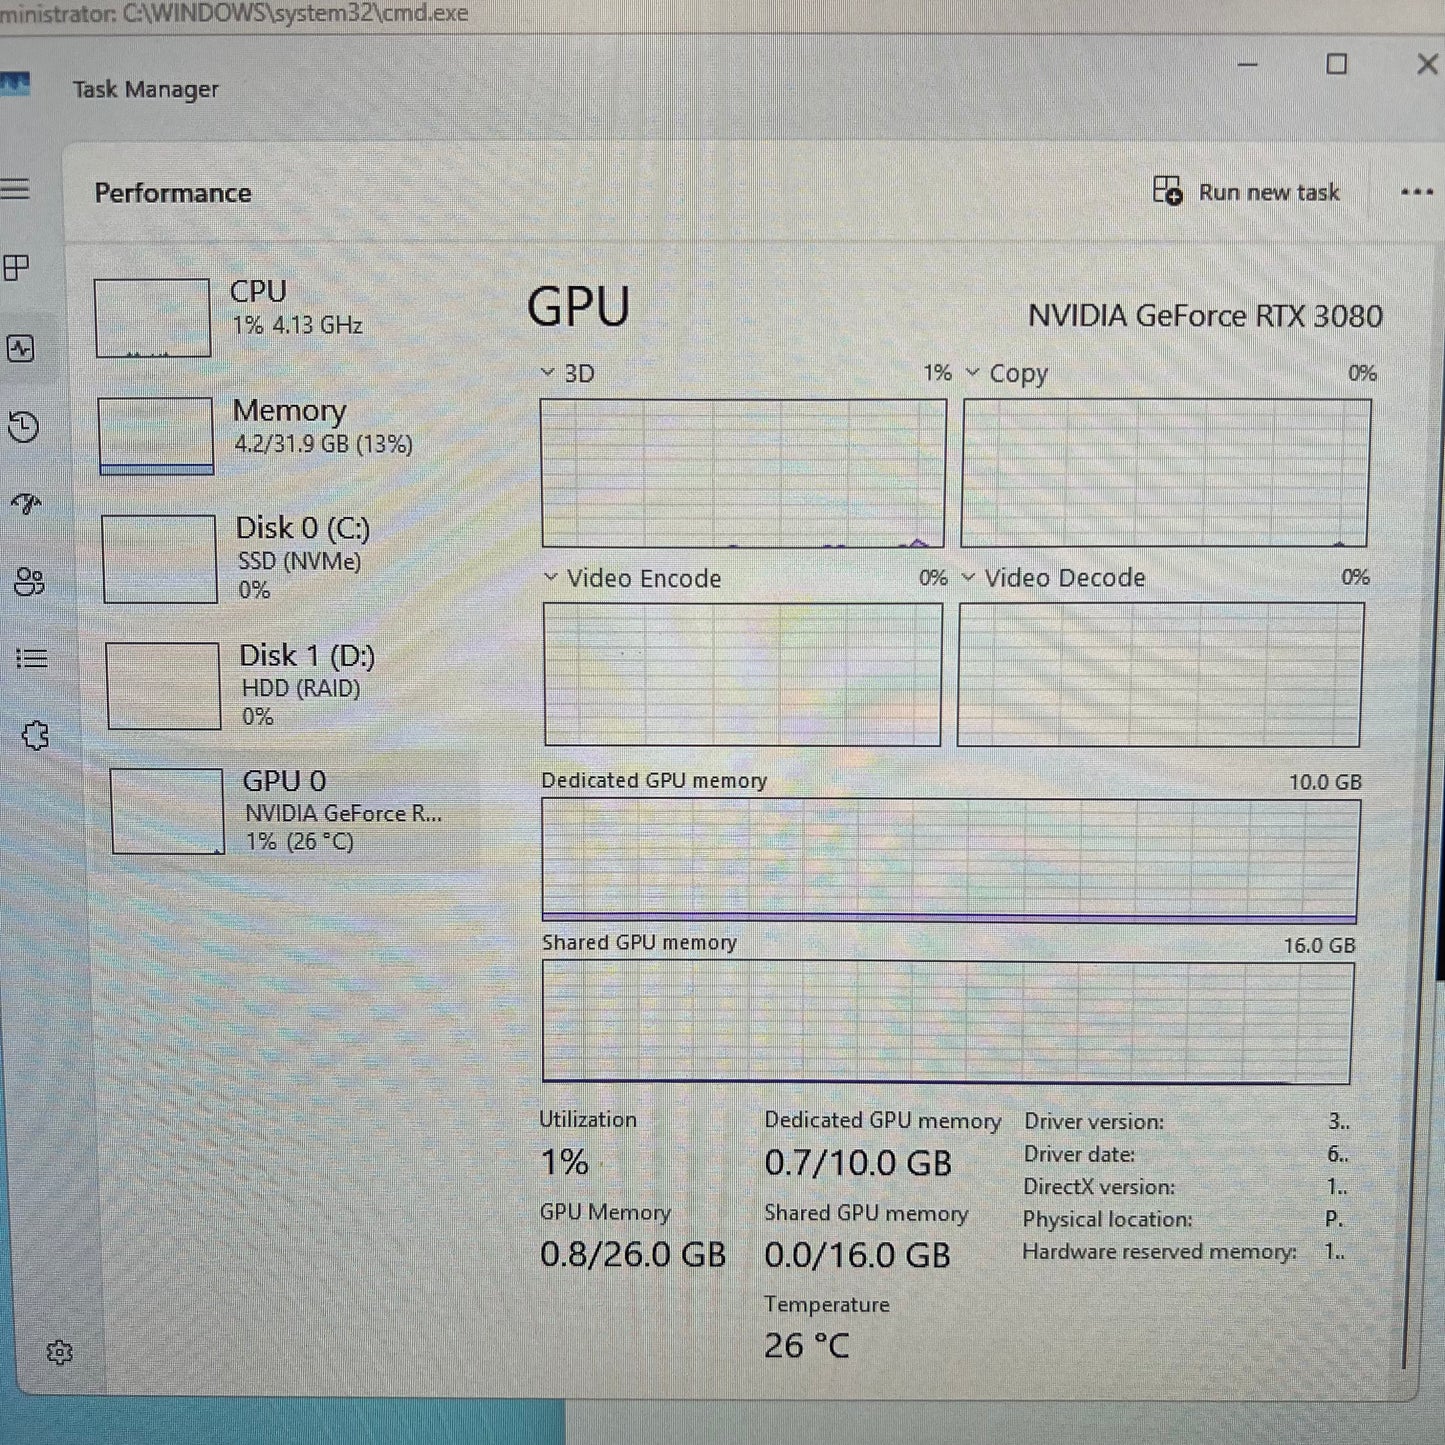Select the Performance page icon
Screen dimensions: 1445x1445
[21, 350]
